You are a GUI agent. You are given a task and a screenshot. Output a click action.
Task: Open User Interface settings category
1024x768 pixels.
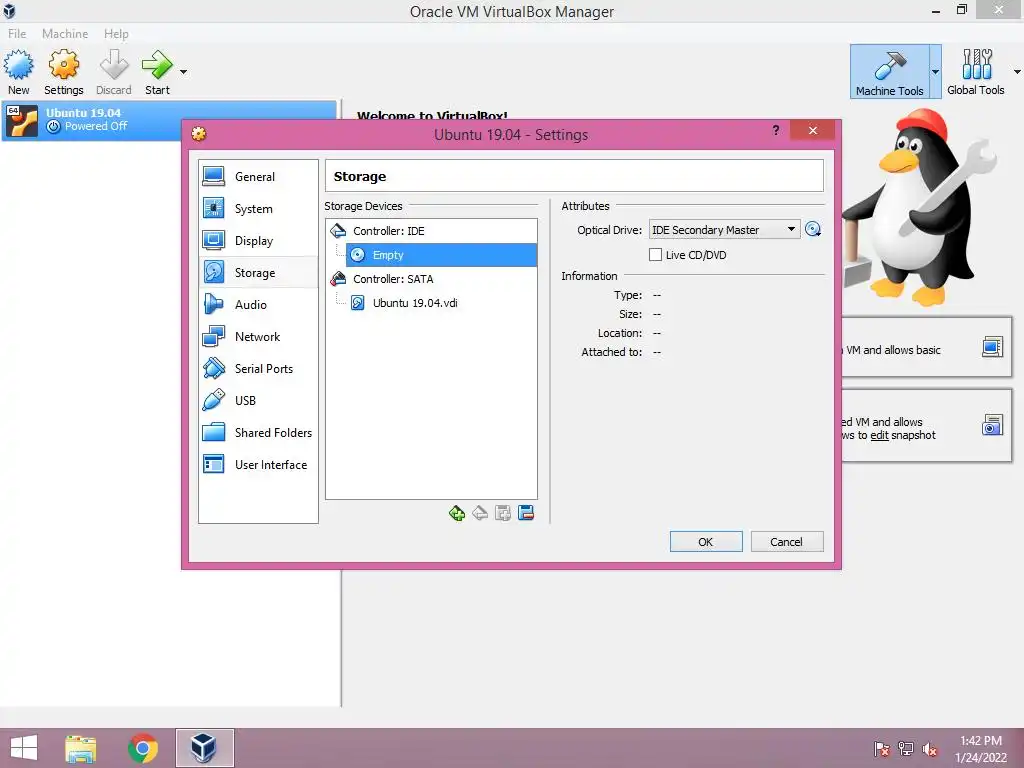pos(258,464)
